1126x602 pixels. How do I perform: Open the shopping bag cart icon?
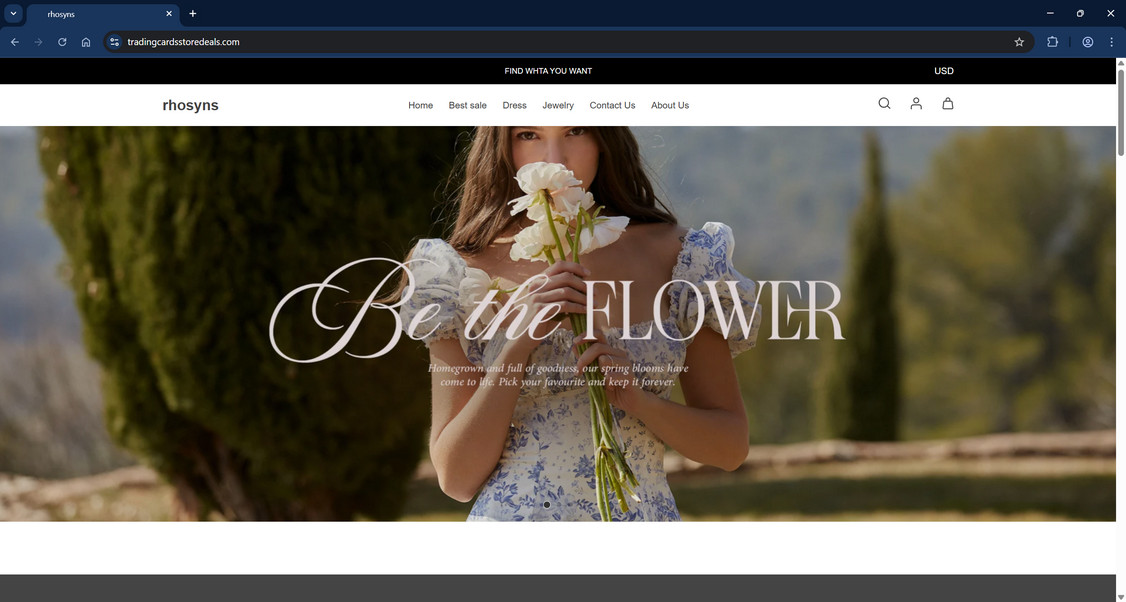click(x=947, y=103)
